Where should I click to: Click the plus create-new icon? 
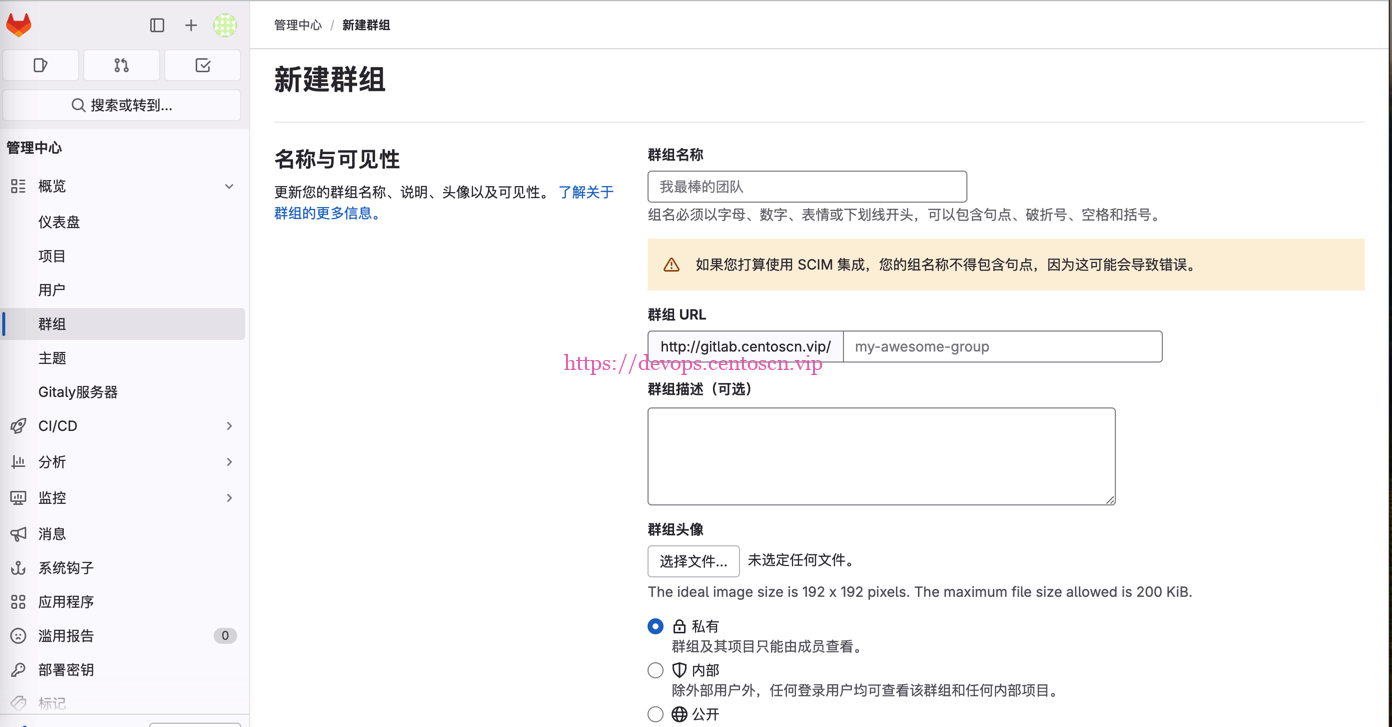click(191, 25)
